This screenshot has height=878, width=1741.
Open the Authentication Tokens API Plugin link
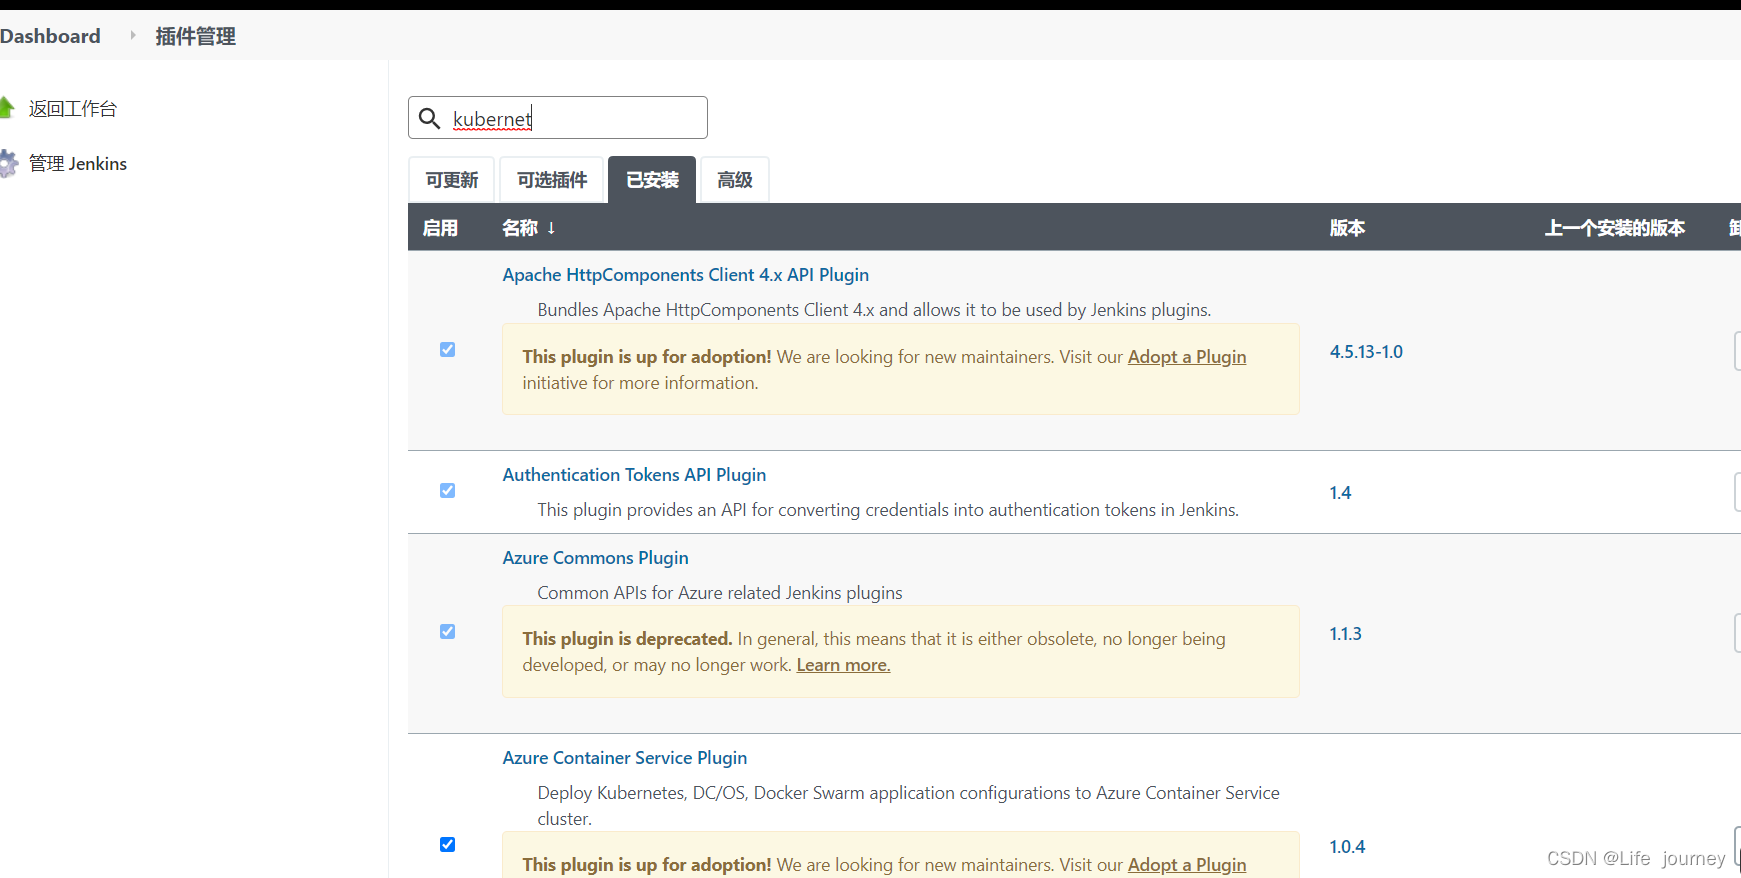click(x=634, y=475)
